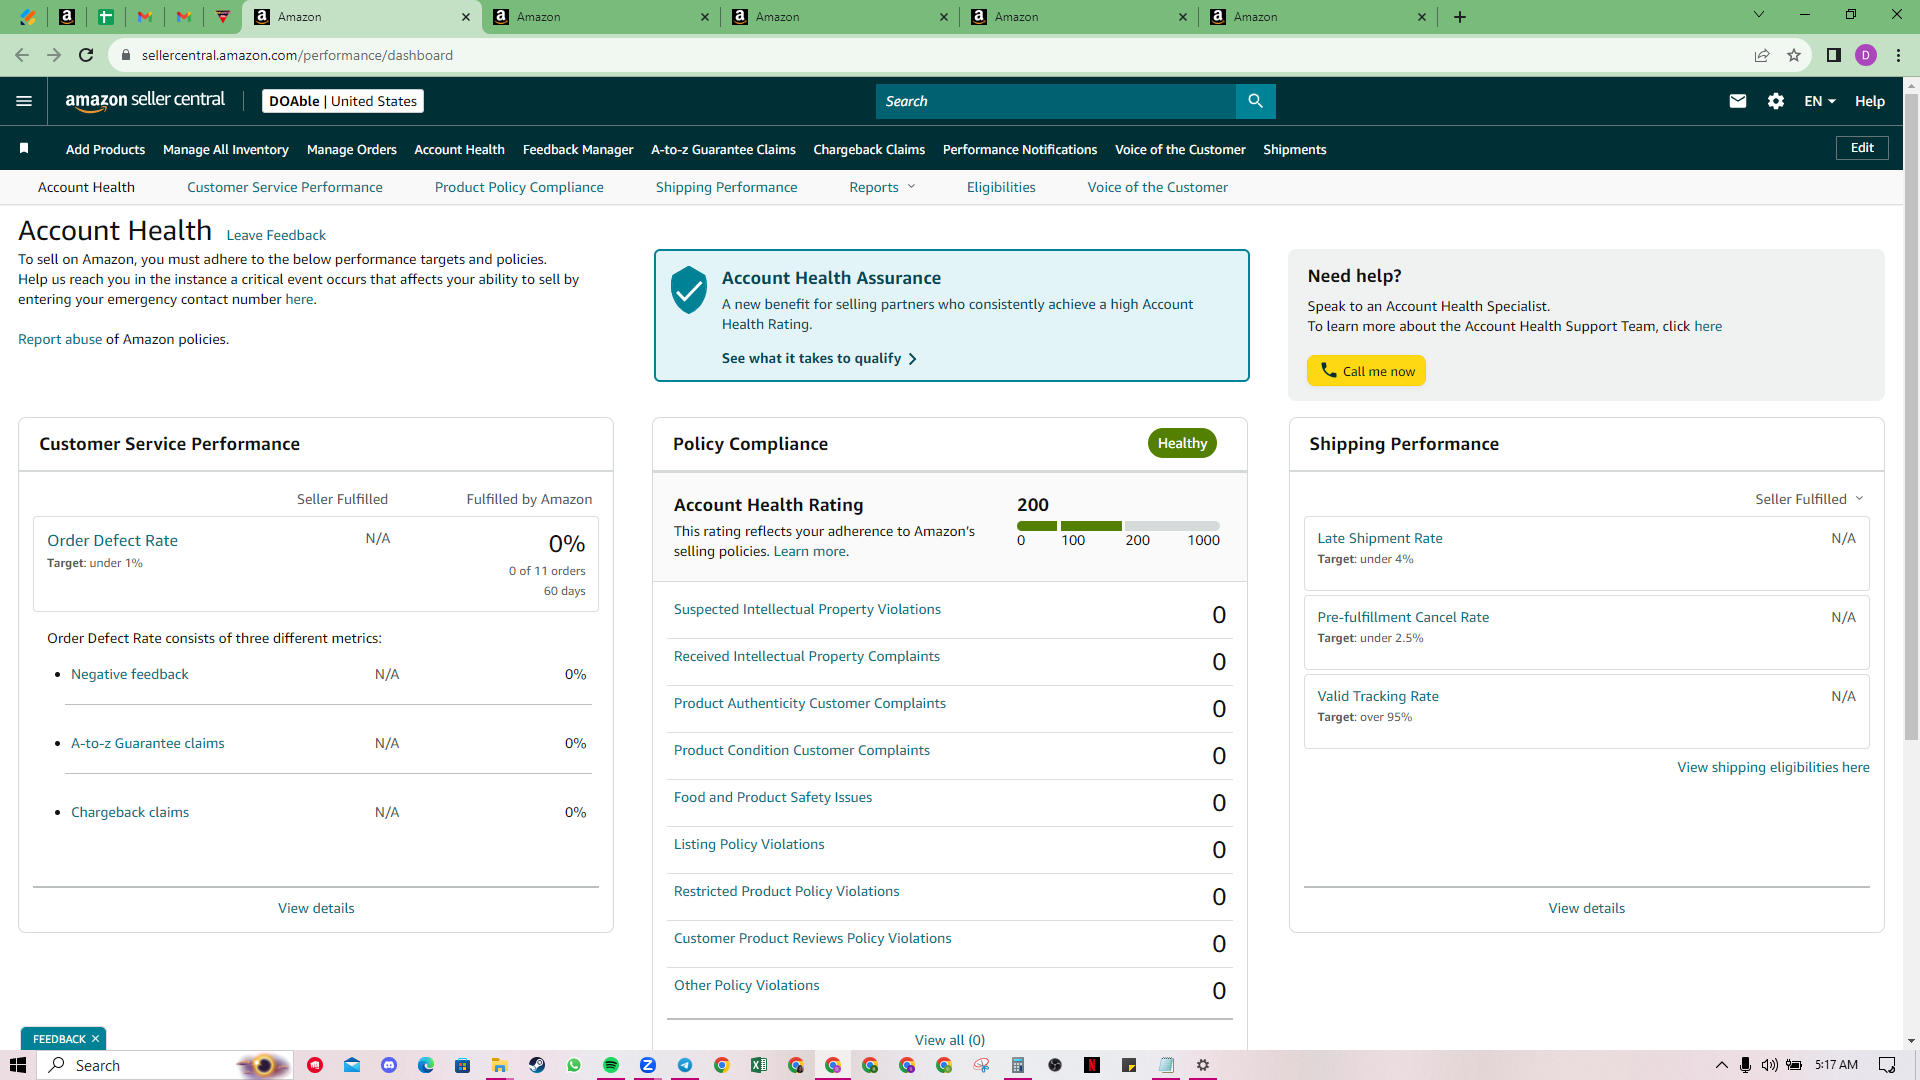
Task: Click the Amazon Seller Central logo
Action: click(x=145, y=101)
